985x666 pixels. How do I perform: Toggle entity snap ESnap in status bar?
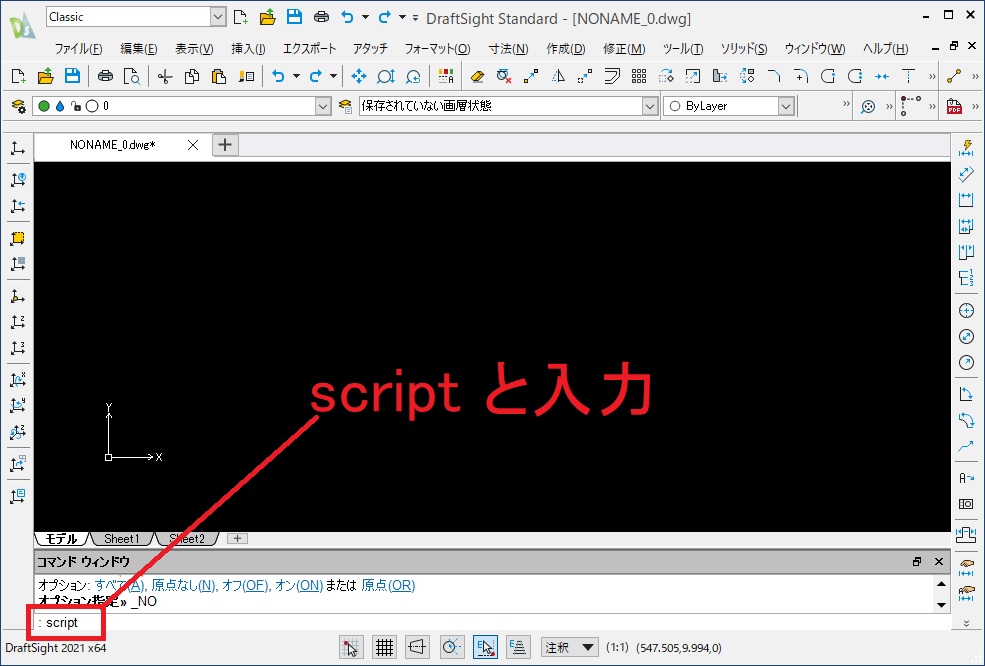(x=485, y=647)
